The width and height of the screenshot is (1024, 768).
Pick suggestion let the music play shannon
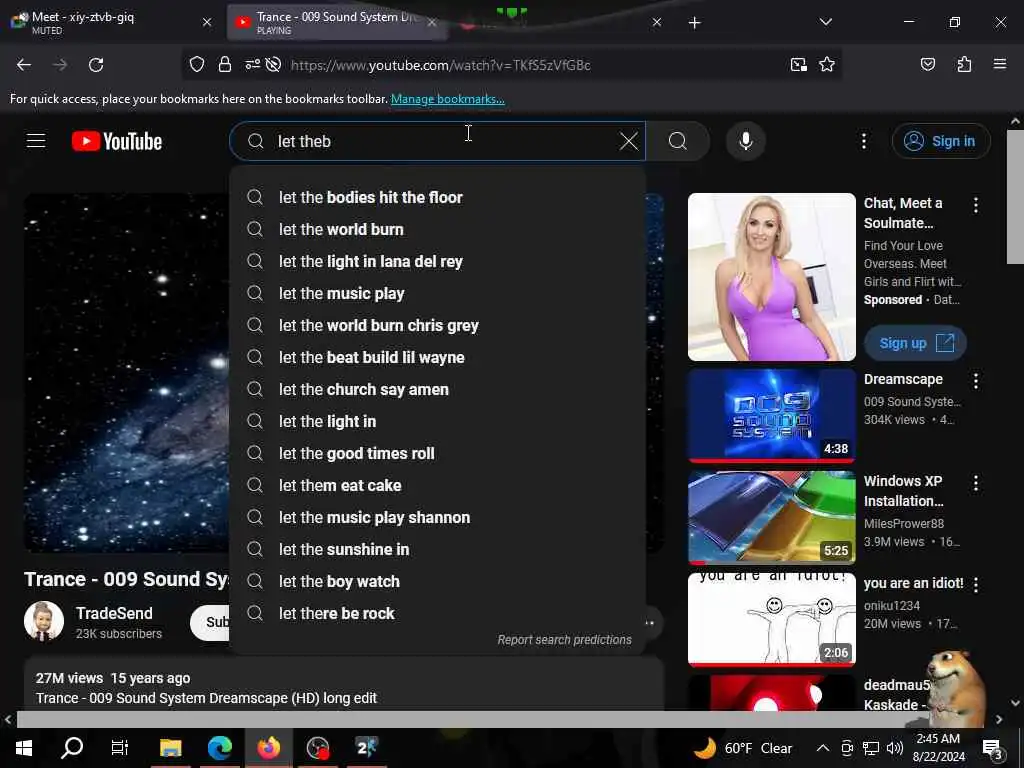pyautogui.click(x=438, y=517)
